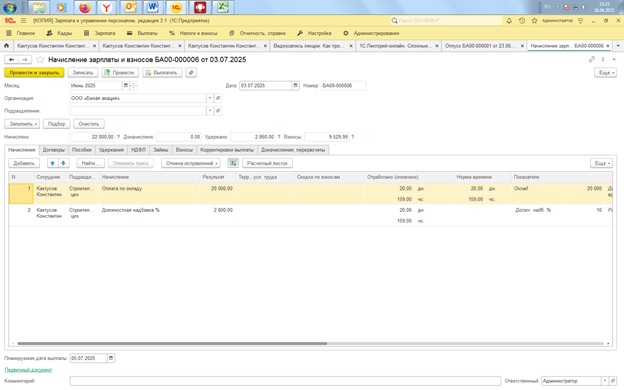Show help for Начислено amount
This screenshot has height=390, width=624.
click(118, 137)
